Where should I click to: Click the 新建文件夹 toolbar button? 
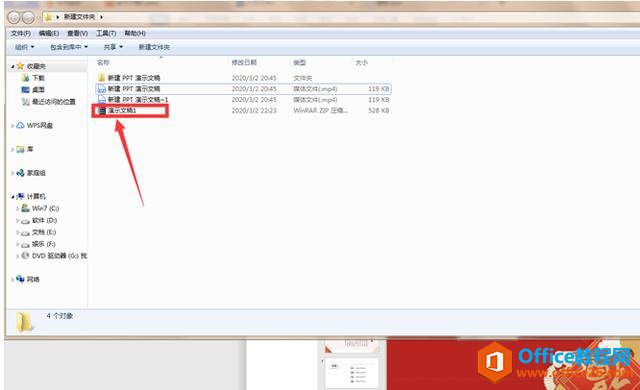pos(154,47)
